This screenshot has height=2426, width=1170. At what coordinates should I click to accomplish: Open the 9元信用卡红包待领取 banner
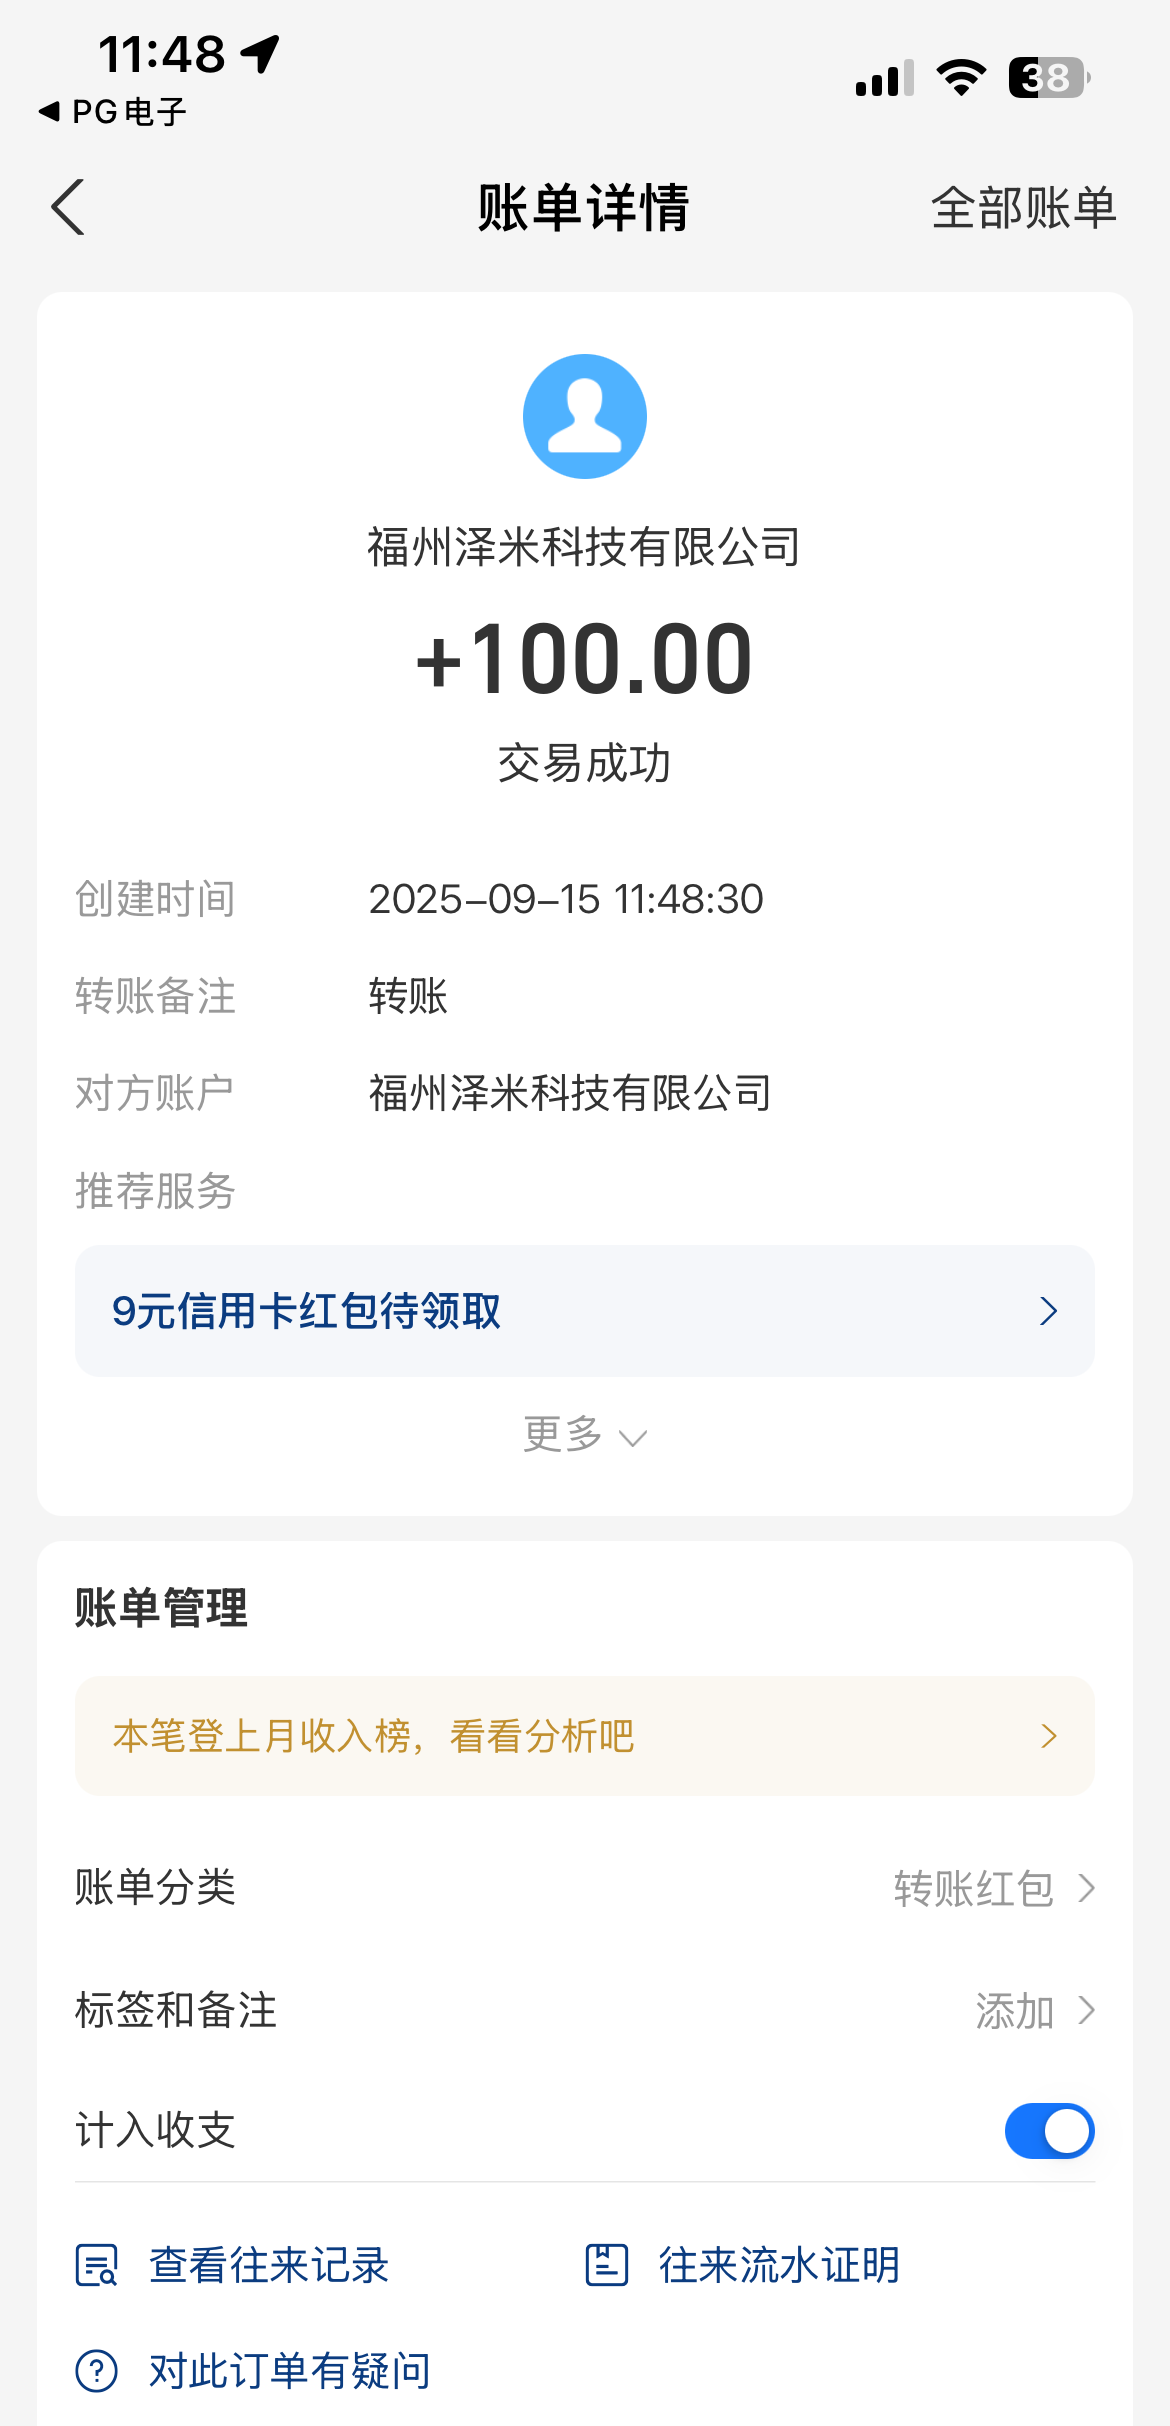tap(585, 1311)
